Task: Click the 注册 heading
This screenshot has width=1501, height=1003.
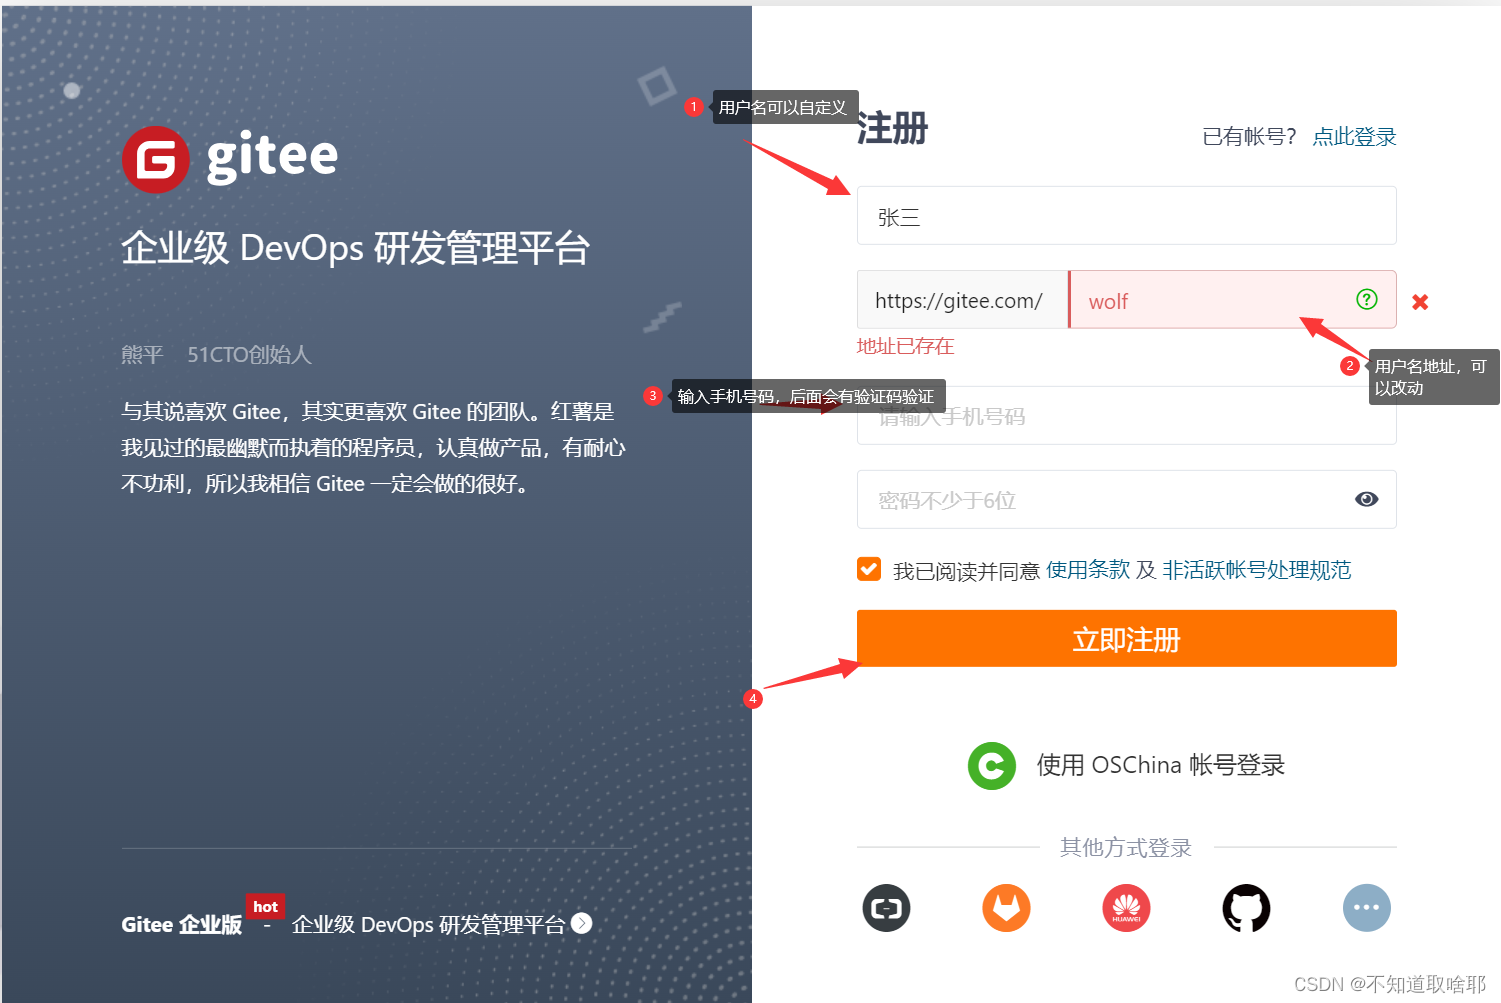Action: (x=893, y=130)
